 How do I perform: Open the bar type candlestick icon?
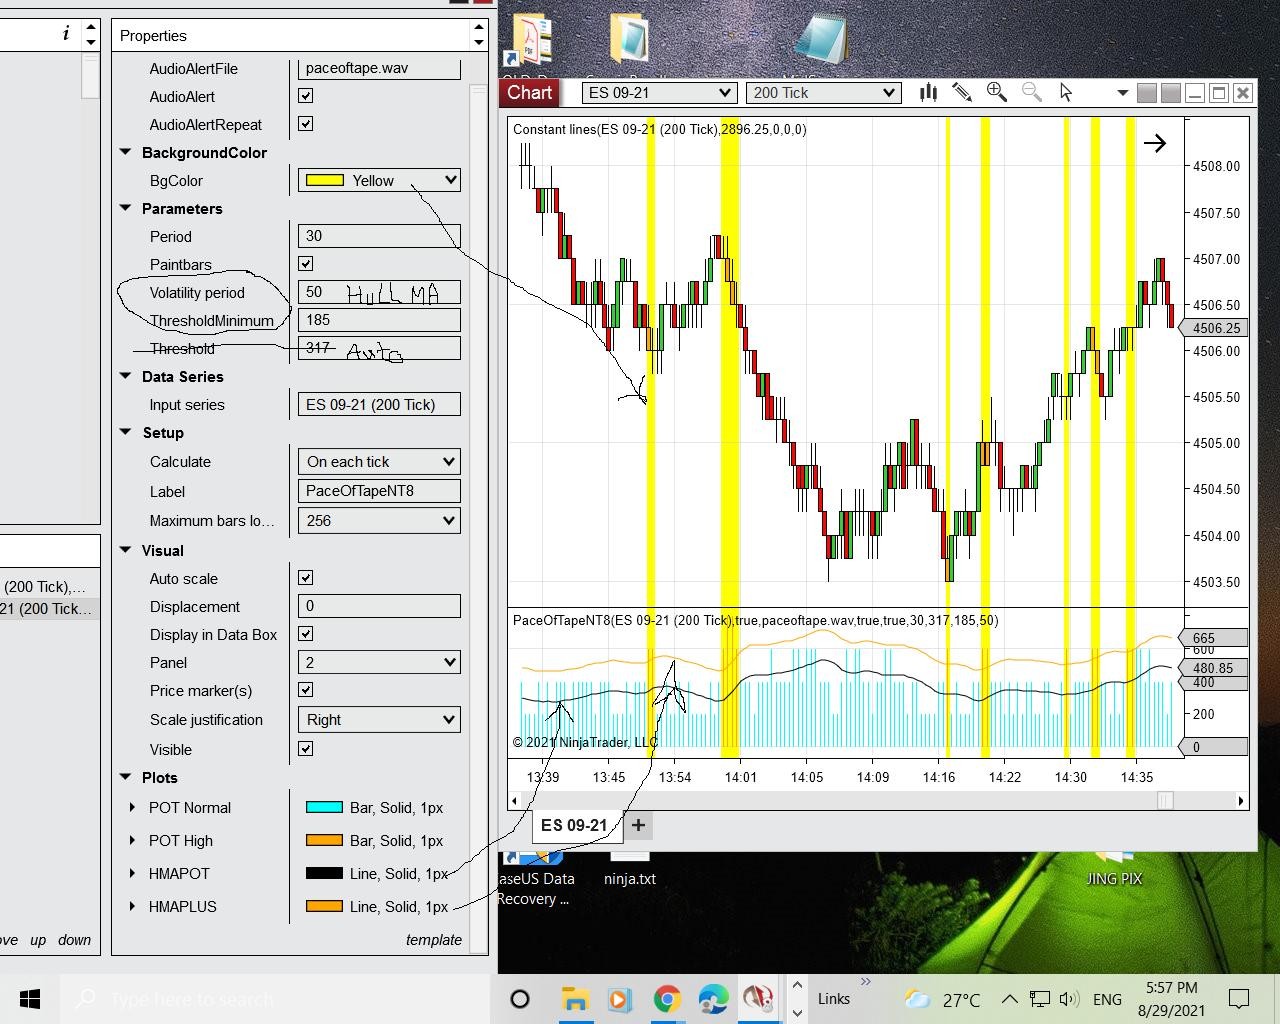tap(928, 93)
